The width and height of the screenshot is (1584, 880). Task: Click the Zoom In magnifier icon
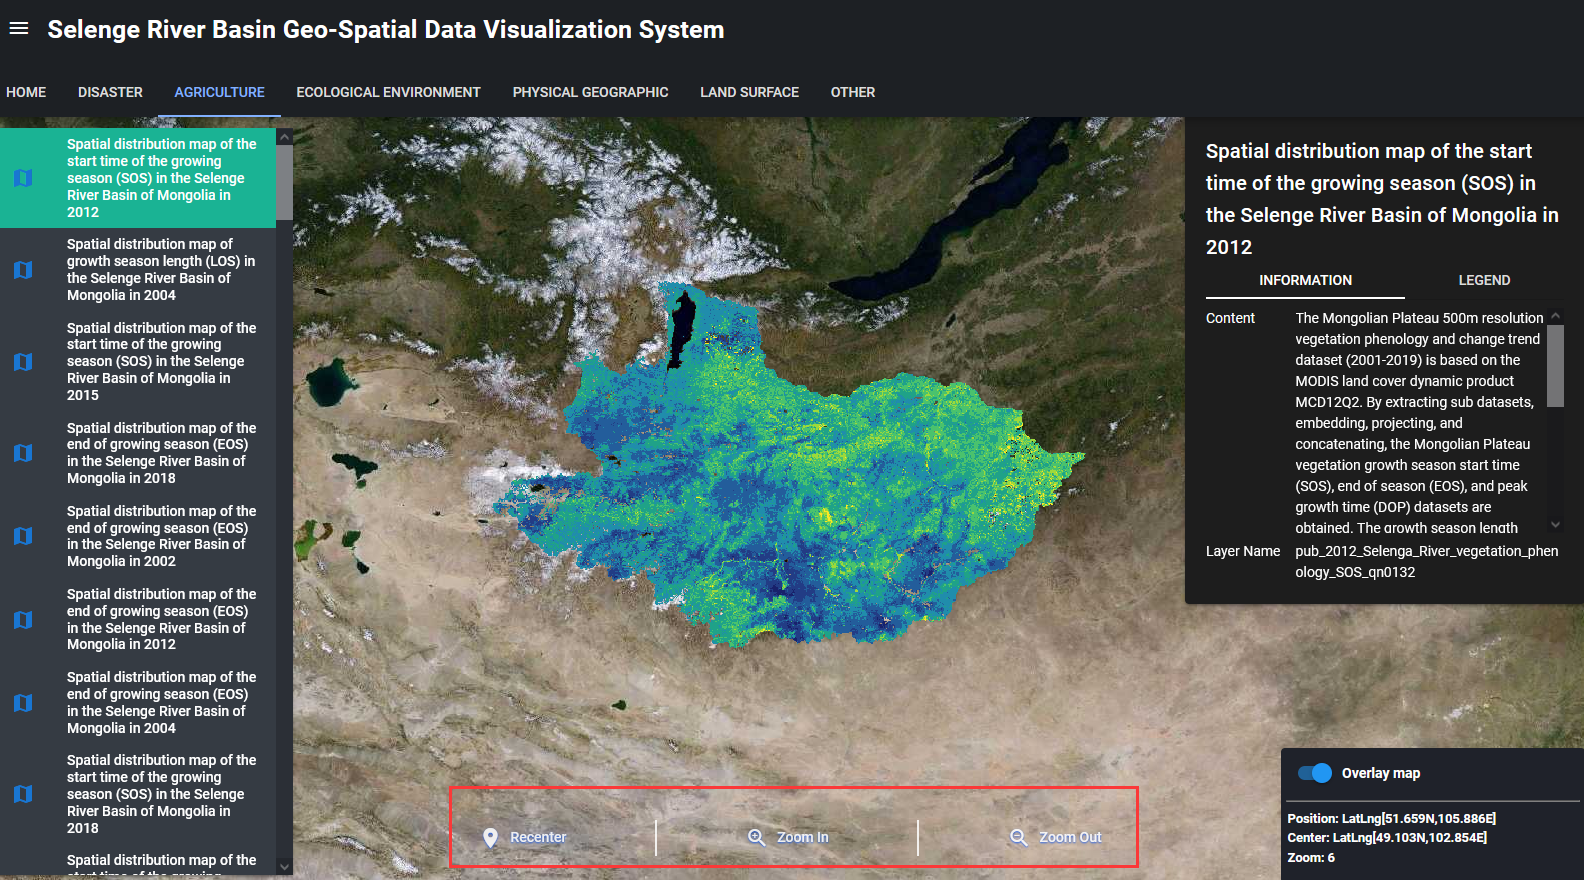[x=757, y=838]
